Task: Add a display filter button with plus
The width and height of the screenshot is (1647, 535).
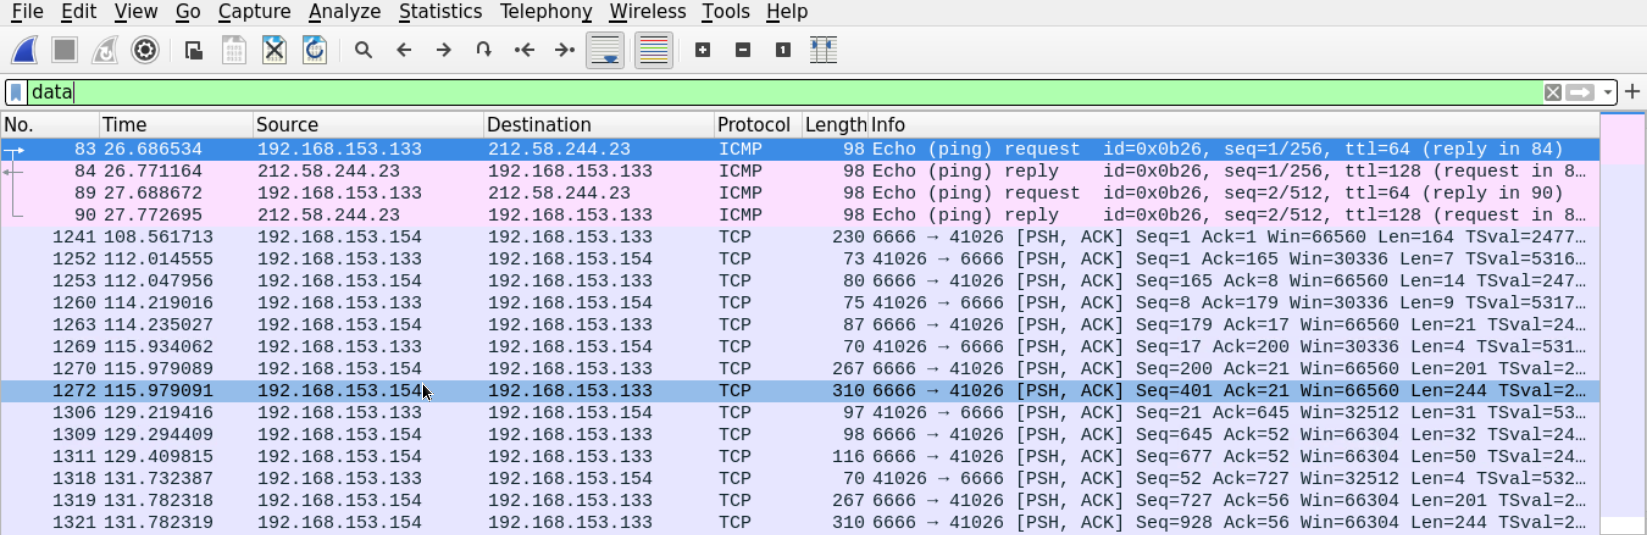Action: point(1633,92)
